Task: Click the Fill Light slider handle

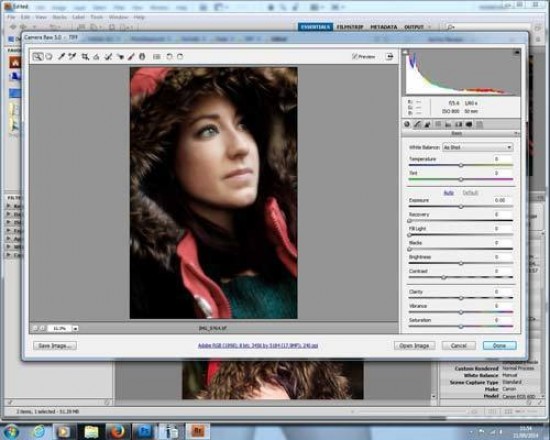Action: [x=409, y=235]
